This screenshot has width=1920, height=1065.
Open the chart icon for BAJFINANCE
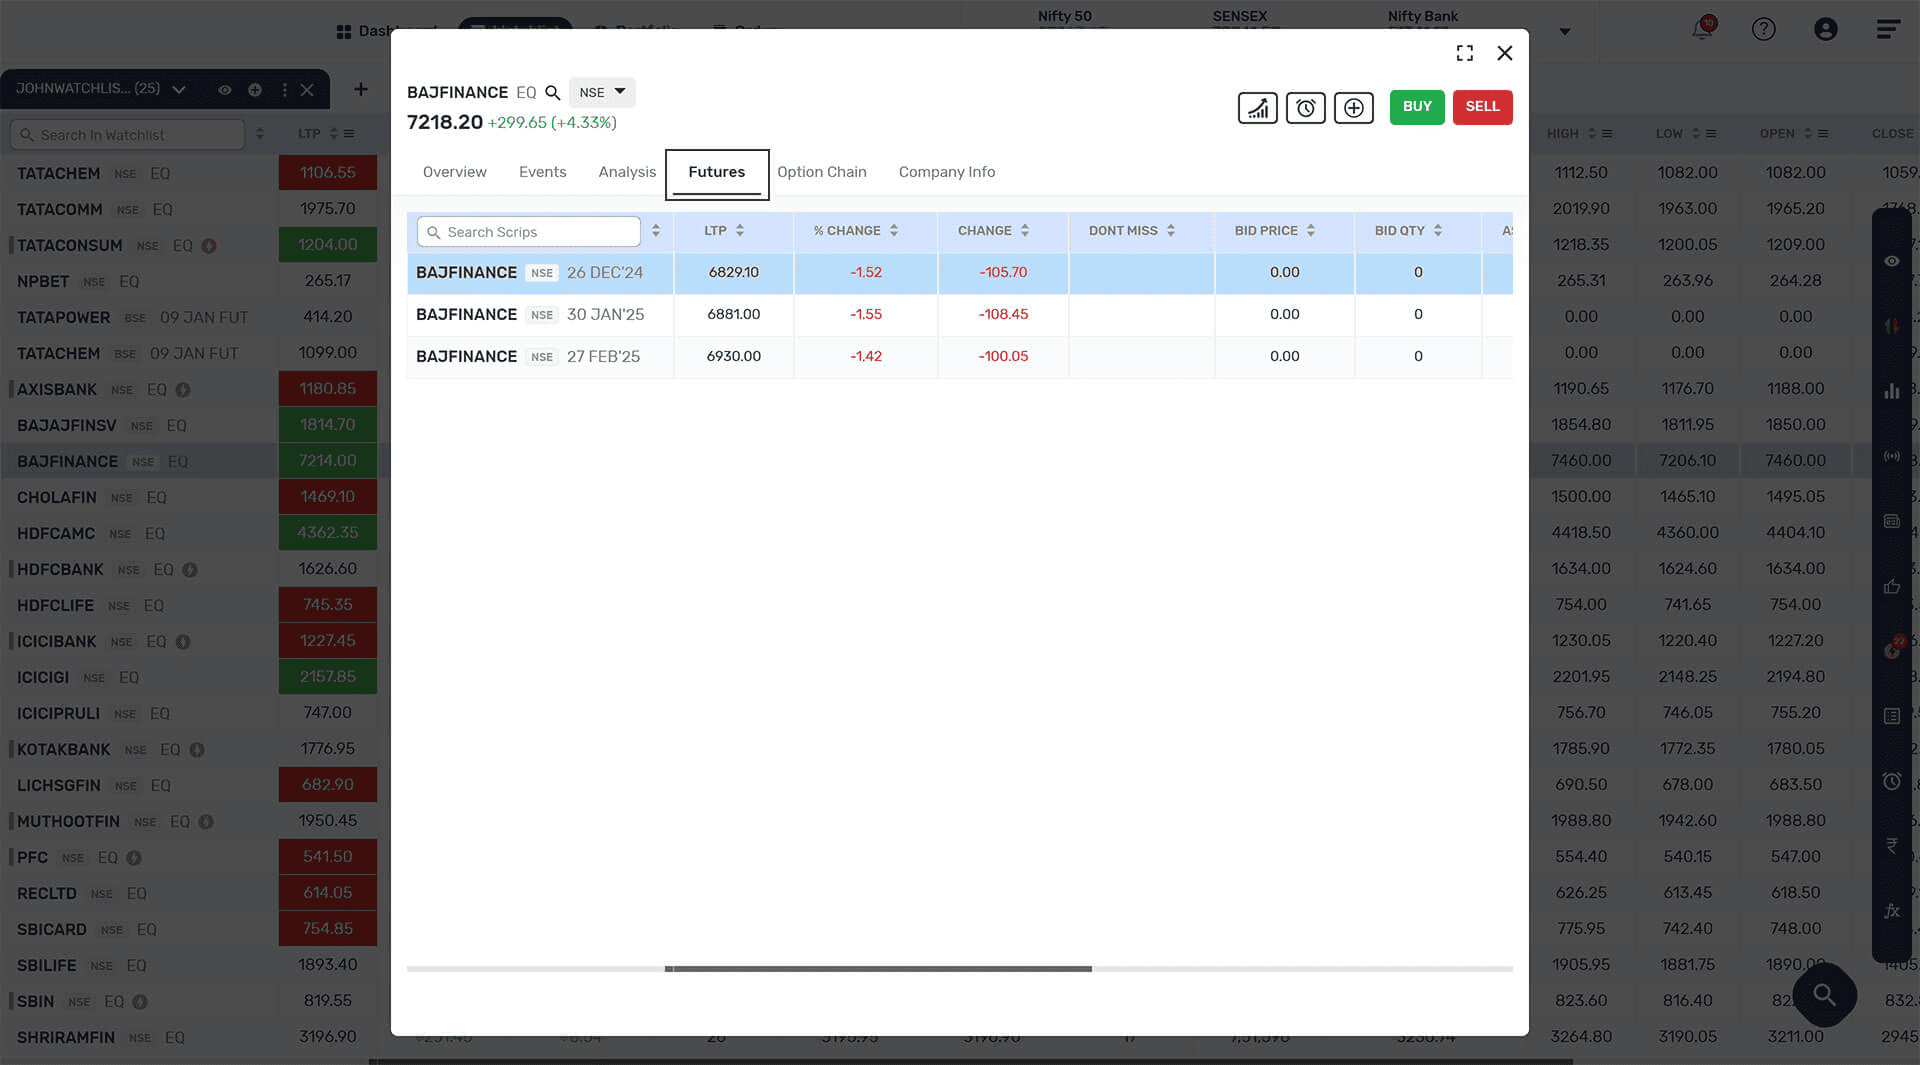pos(1257,108)
